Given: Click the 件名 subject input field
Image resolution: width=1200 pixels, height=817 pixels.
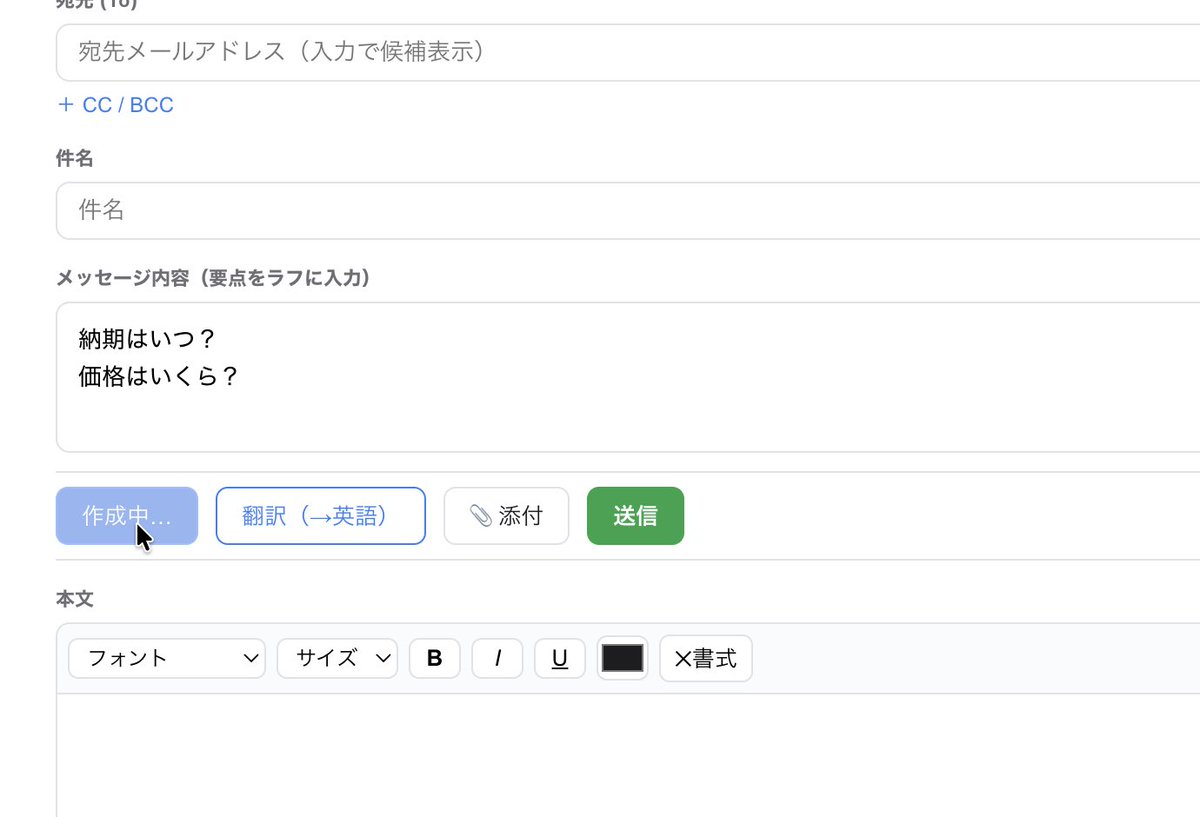Looking at the screenshot, I should (x=628, y=210).
